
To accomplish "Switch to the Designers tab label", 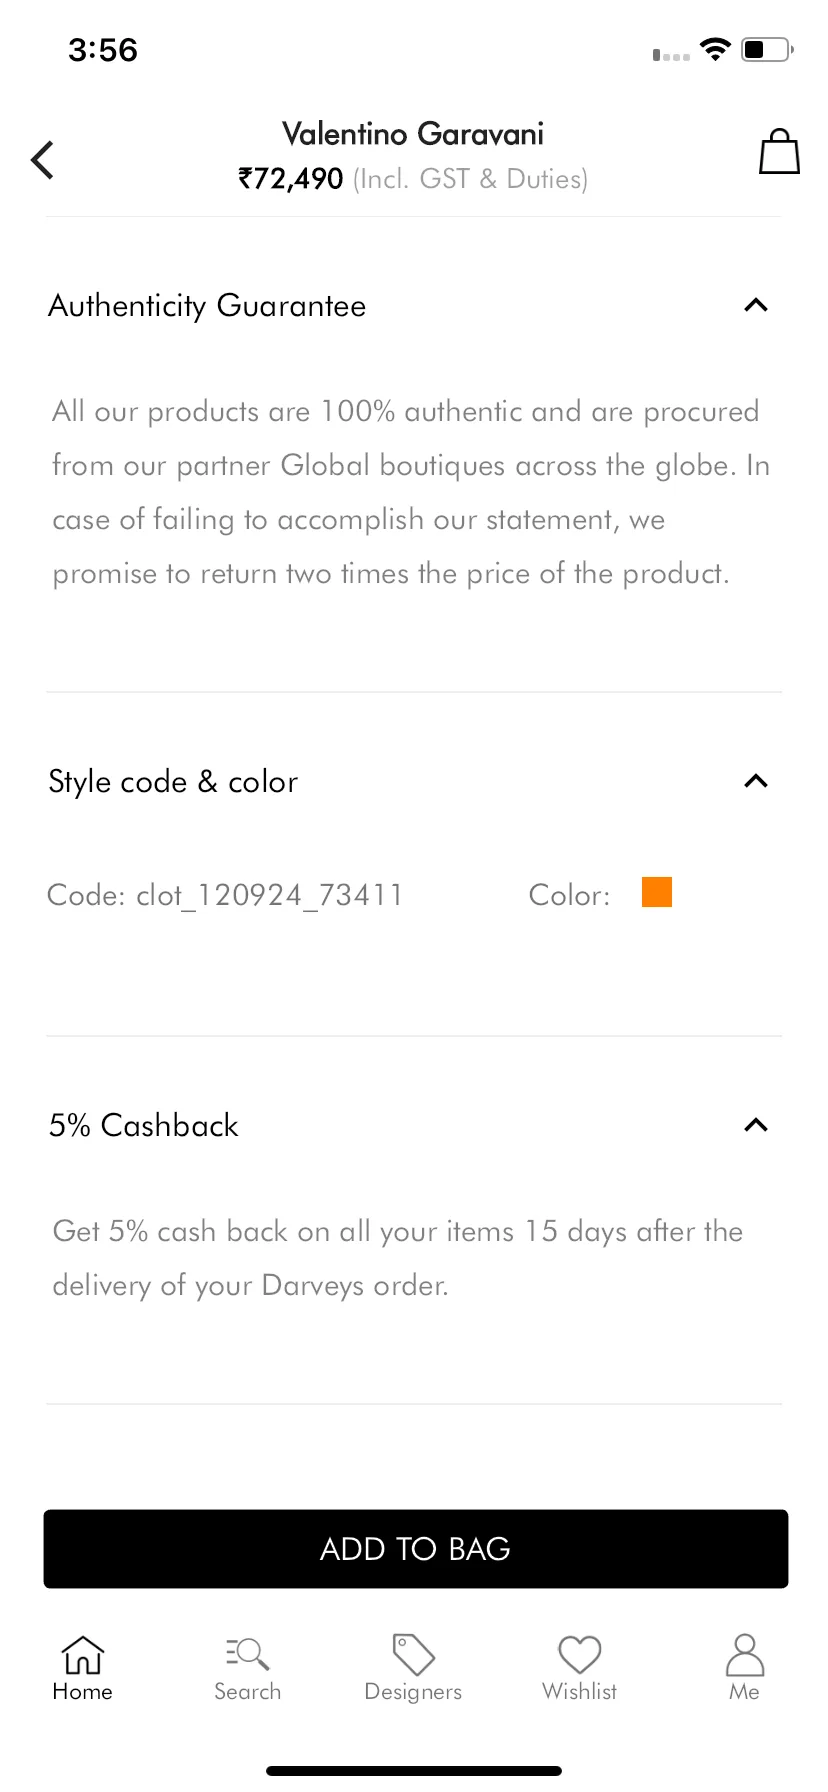I will [x=413, y=1691].
